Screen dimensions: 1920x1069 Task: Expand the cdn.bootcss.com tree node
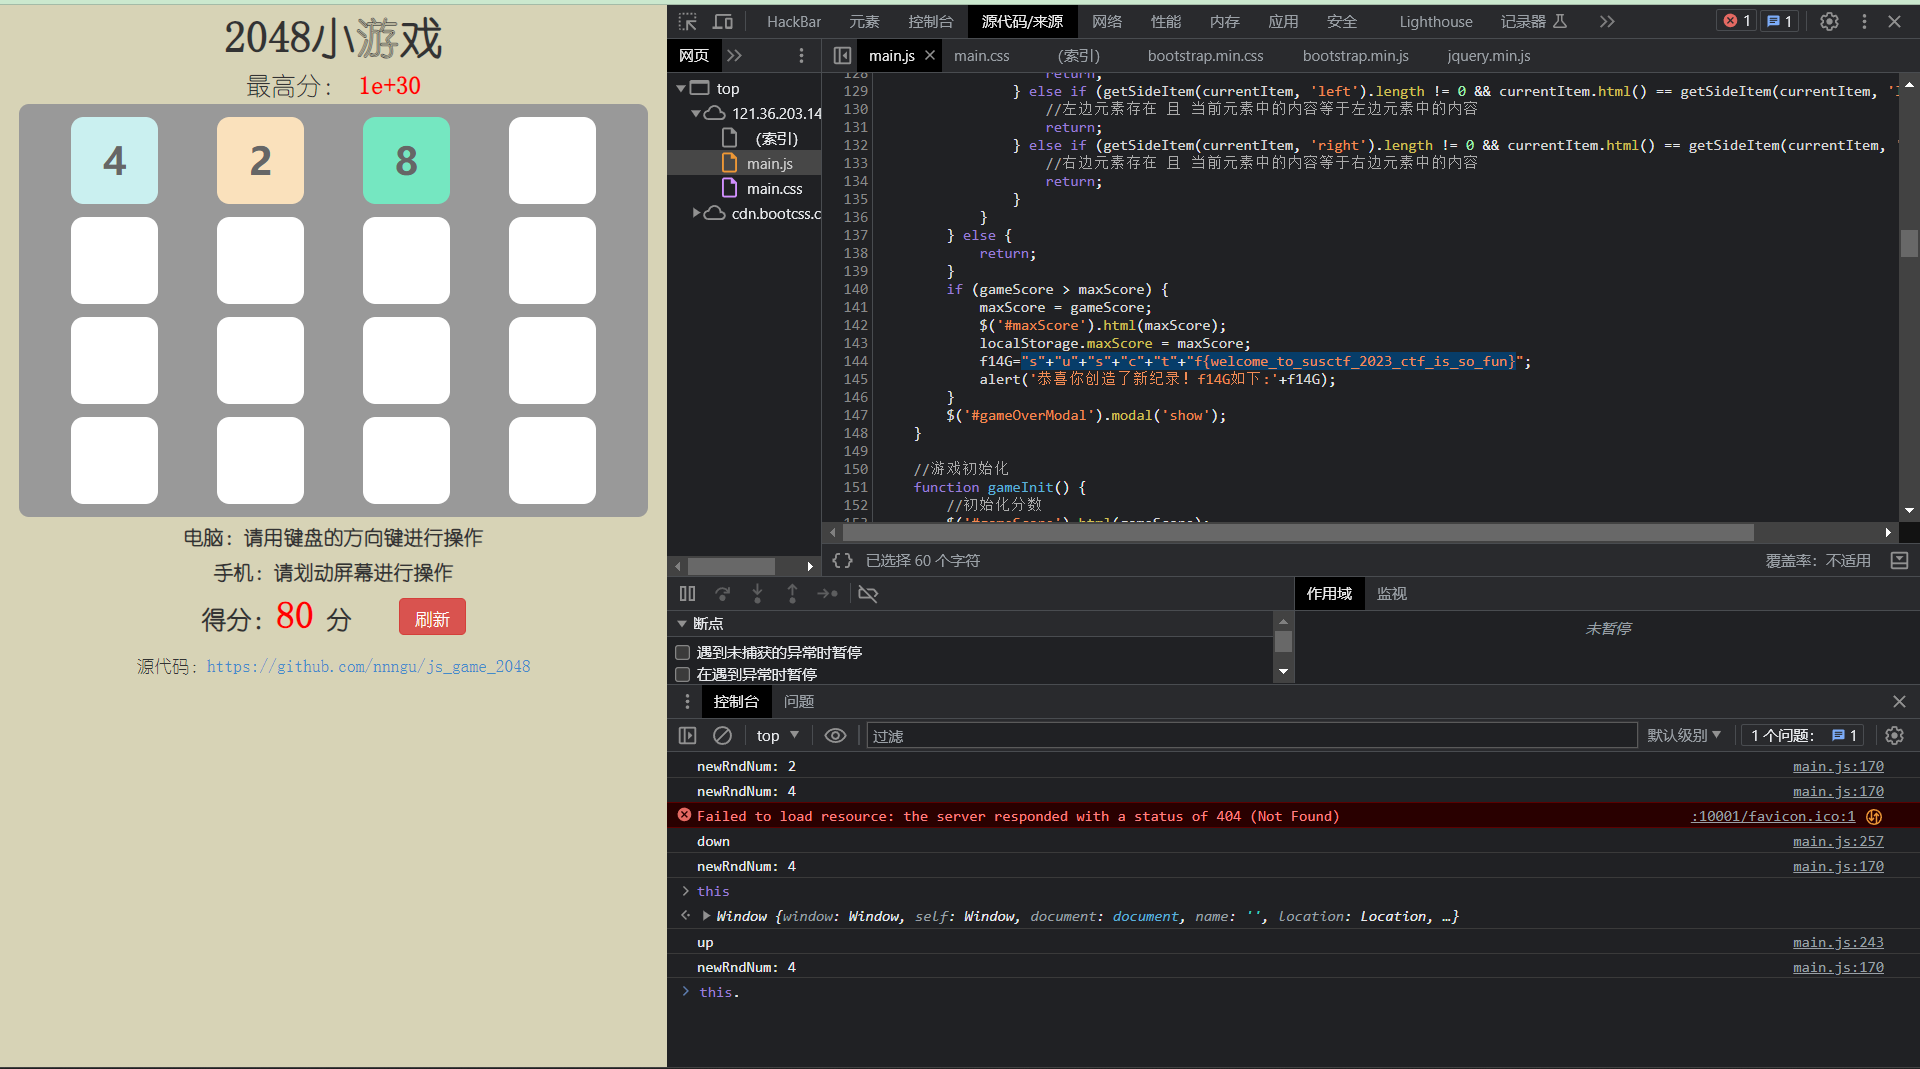(x=697, y=213)
